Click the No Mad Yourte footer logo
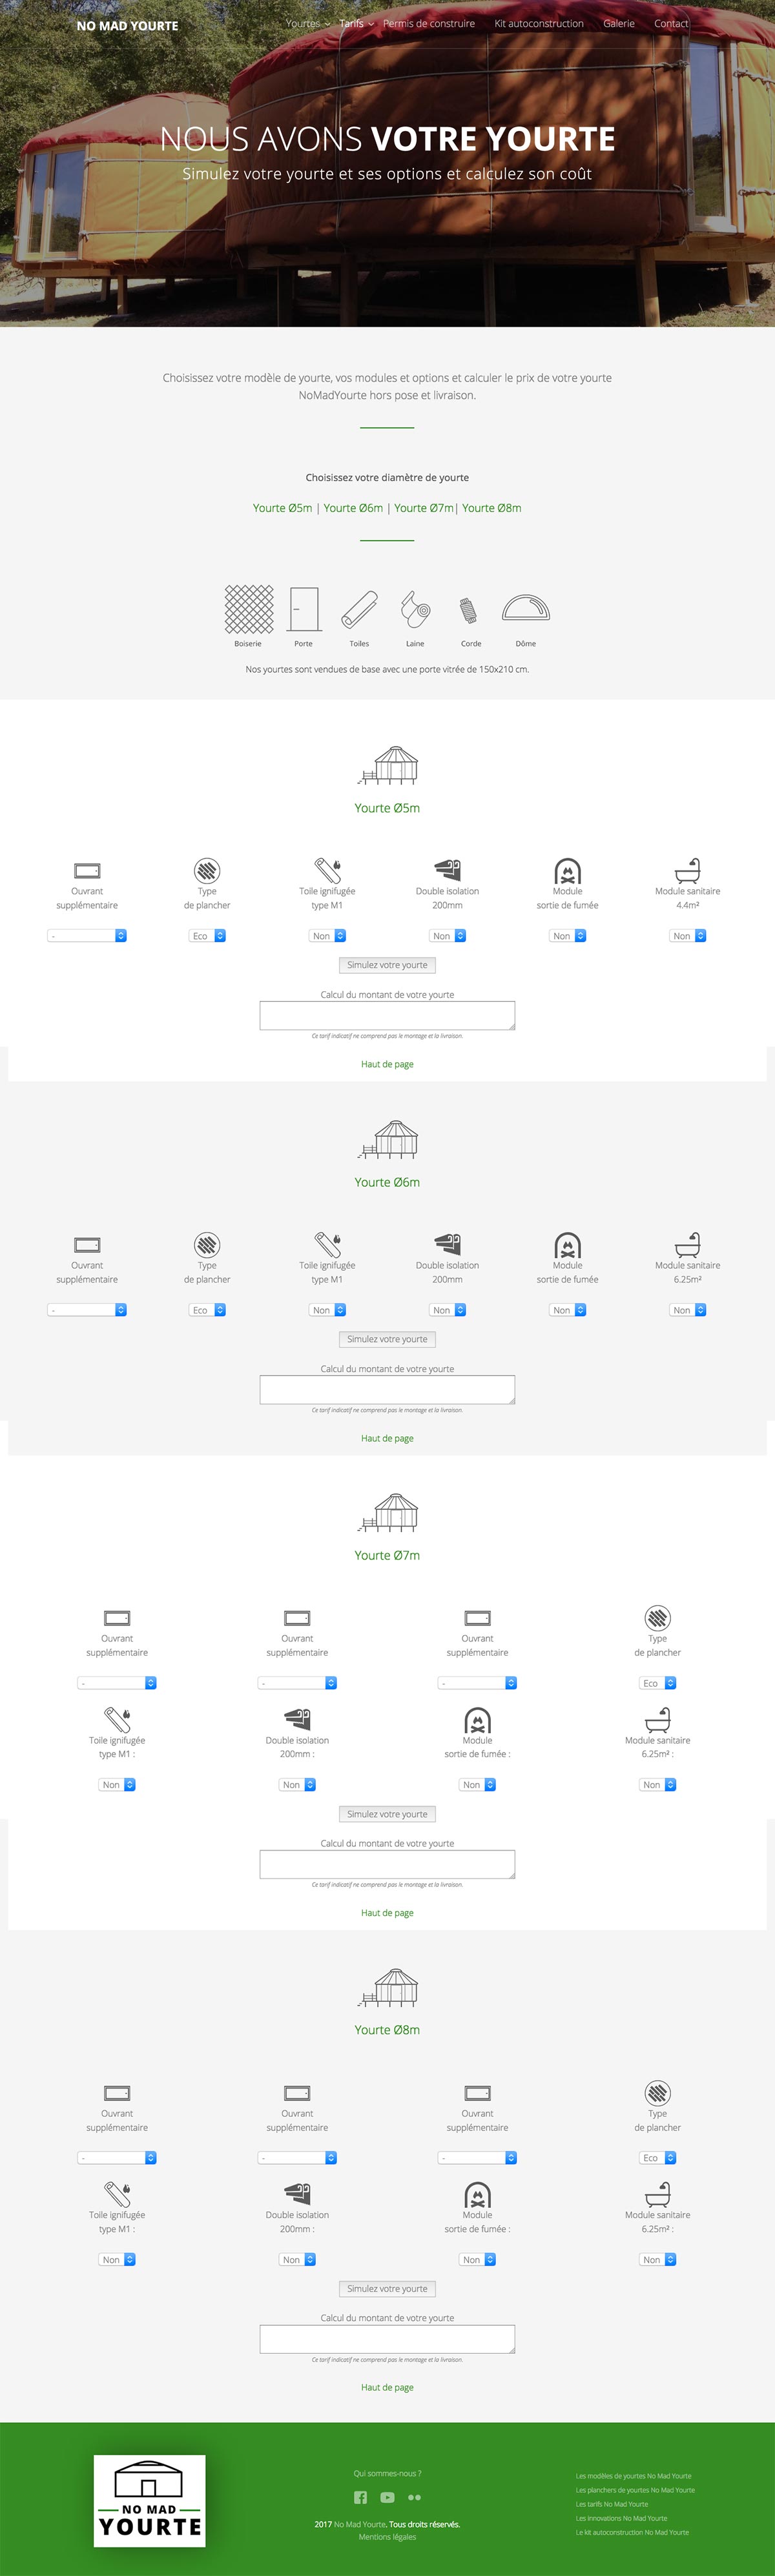The width and height of the screenshot is (775, 2576). [150, 2500]
